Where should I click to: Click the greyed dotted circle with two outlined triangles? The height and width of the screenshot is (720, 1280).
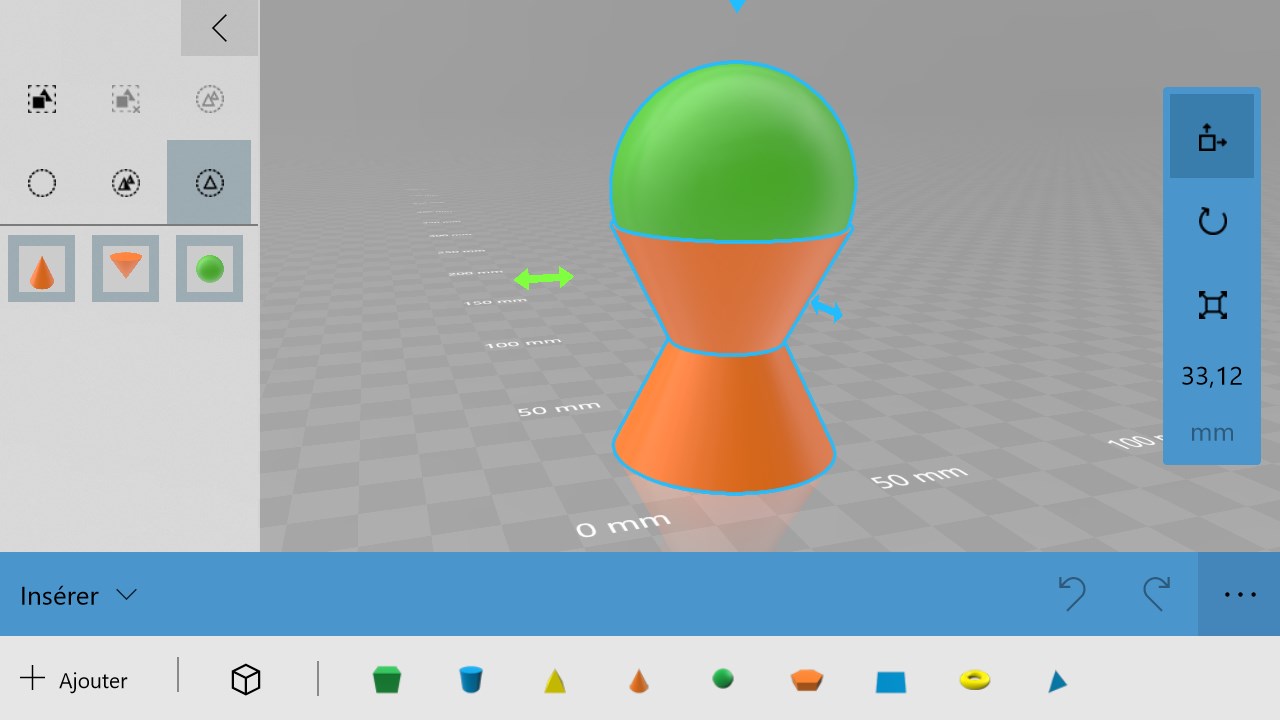(209, 99)
